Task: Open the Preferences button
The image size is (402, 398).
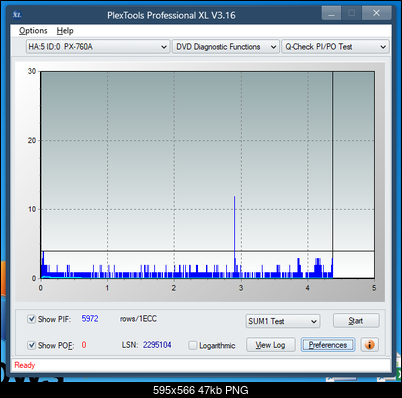Action: pyautogui.click(x=328, y=345)
